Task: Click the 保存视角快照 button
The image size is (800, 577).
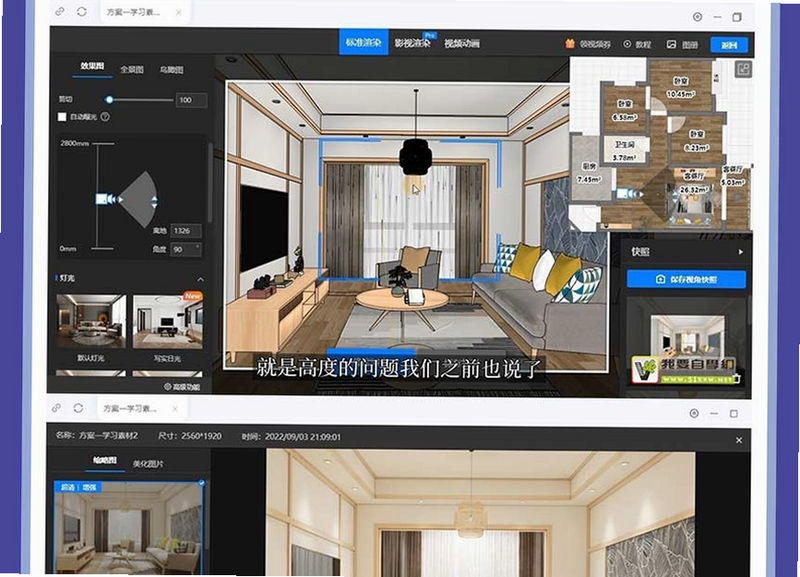Action: click(x=686, y=279)
